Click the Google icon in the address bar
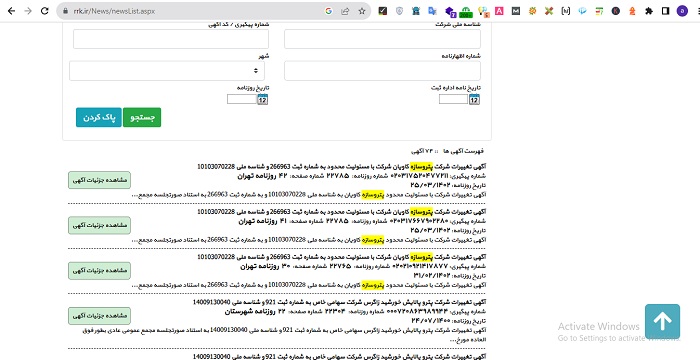The height and width of the screenshot is (360, 700). pyautogui.click(x=329, y=11)
